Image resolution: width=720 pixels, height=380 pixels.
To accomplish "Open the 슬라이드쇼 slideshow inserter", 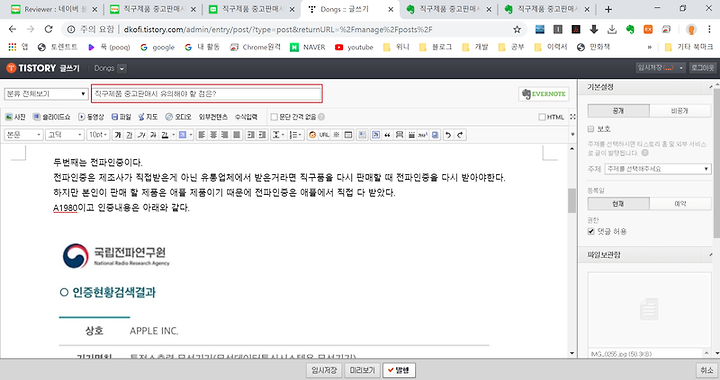I will pyautogui.click(x=51, y=117).
